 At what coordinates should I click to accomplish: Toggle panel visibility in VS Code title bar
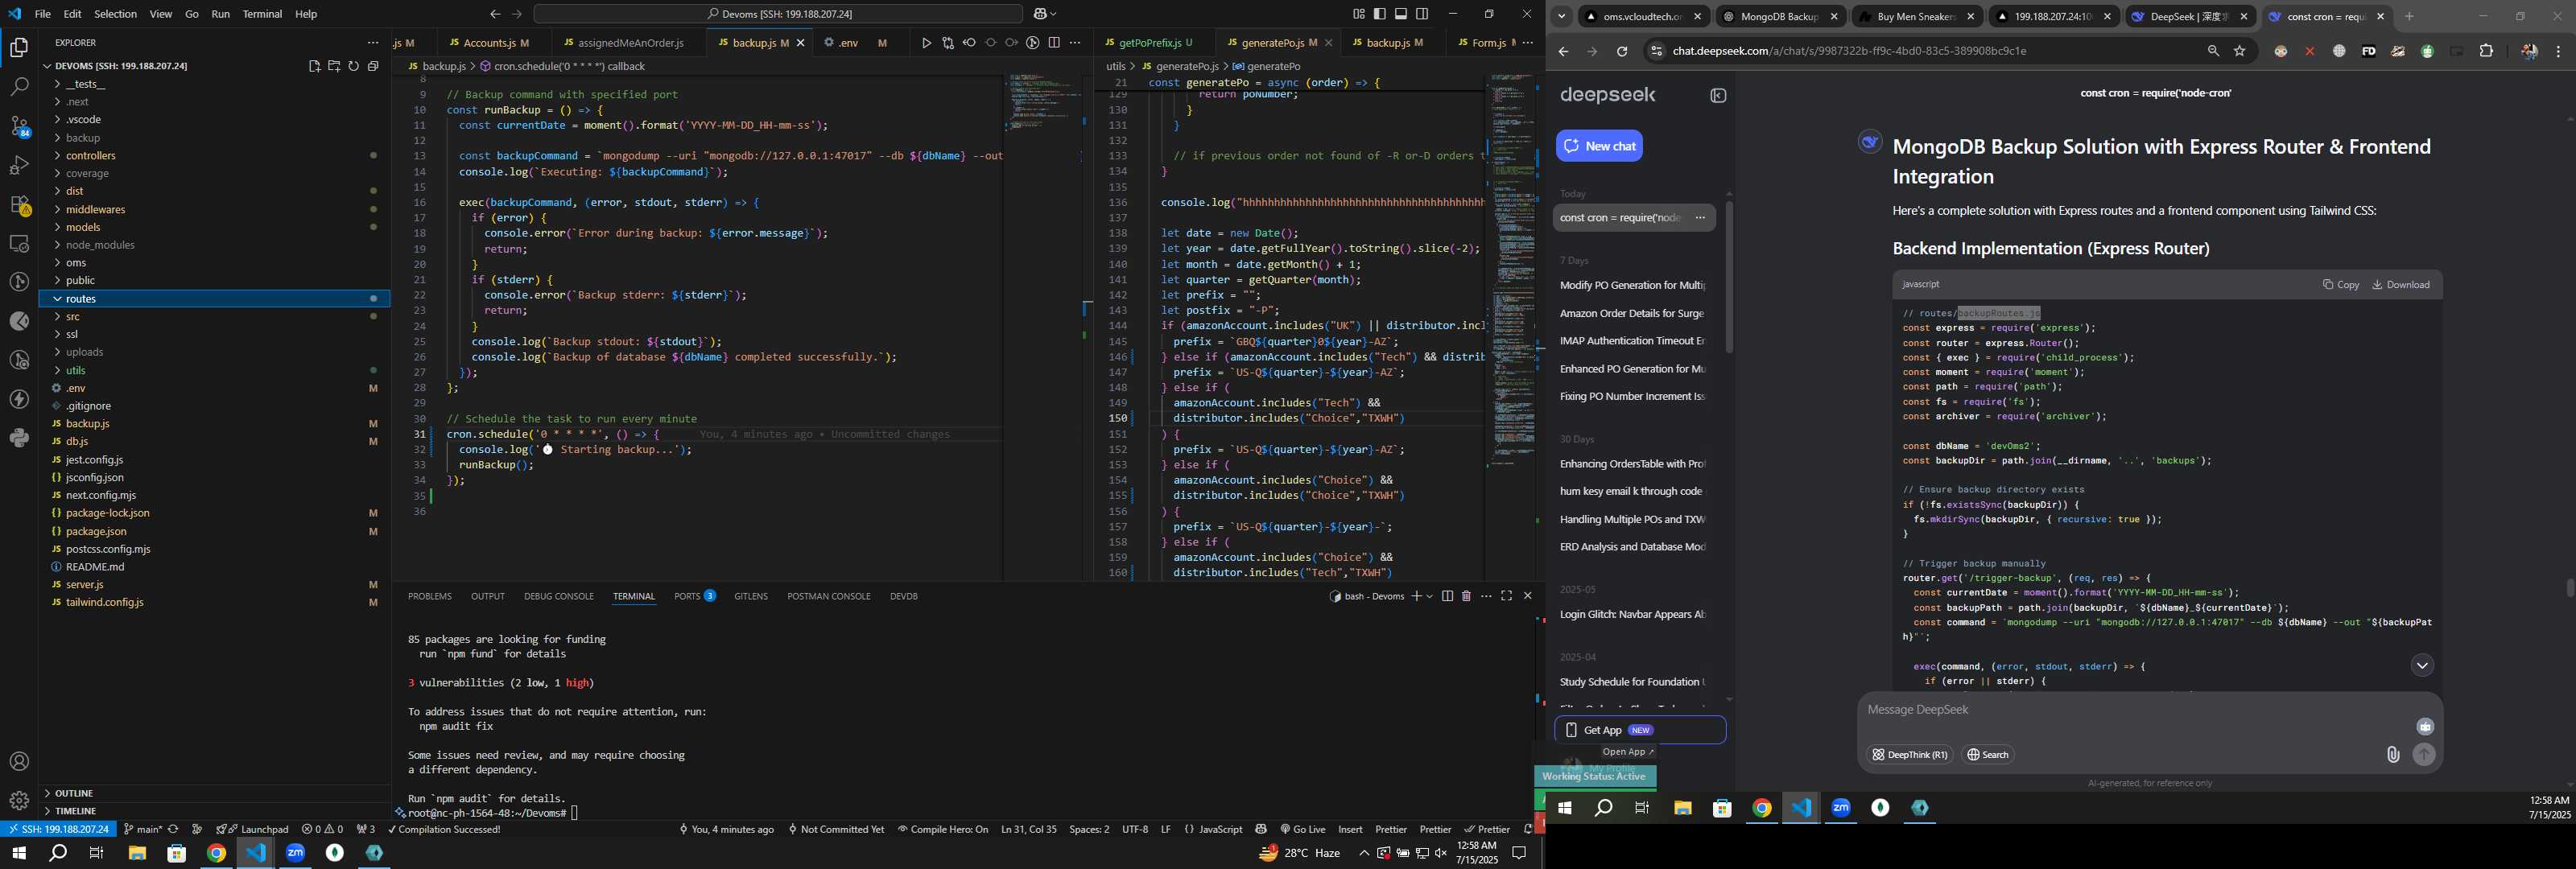[1401, 14]
